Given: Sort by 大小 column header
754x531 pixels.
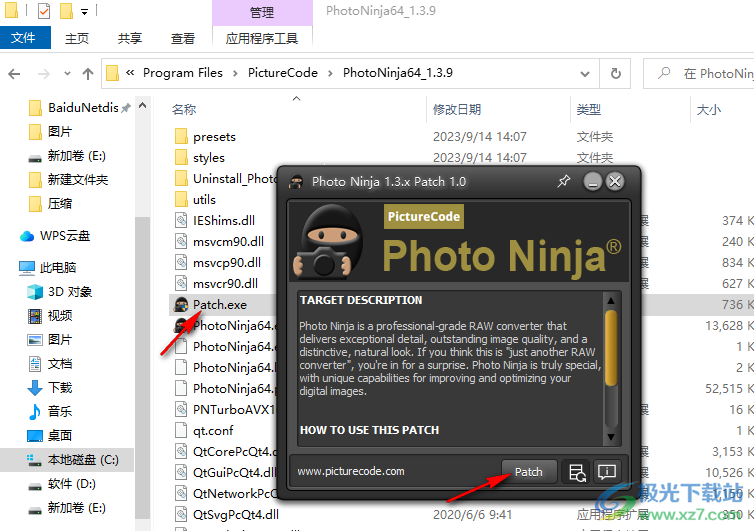Looking at the screenshot, I should click(x=709, y=110).
